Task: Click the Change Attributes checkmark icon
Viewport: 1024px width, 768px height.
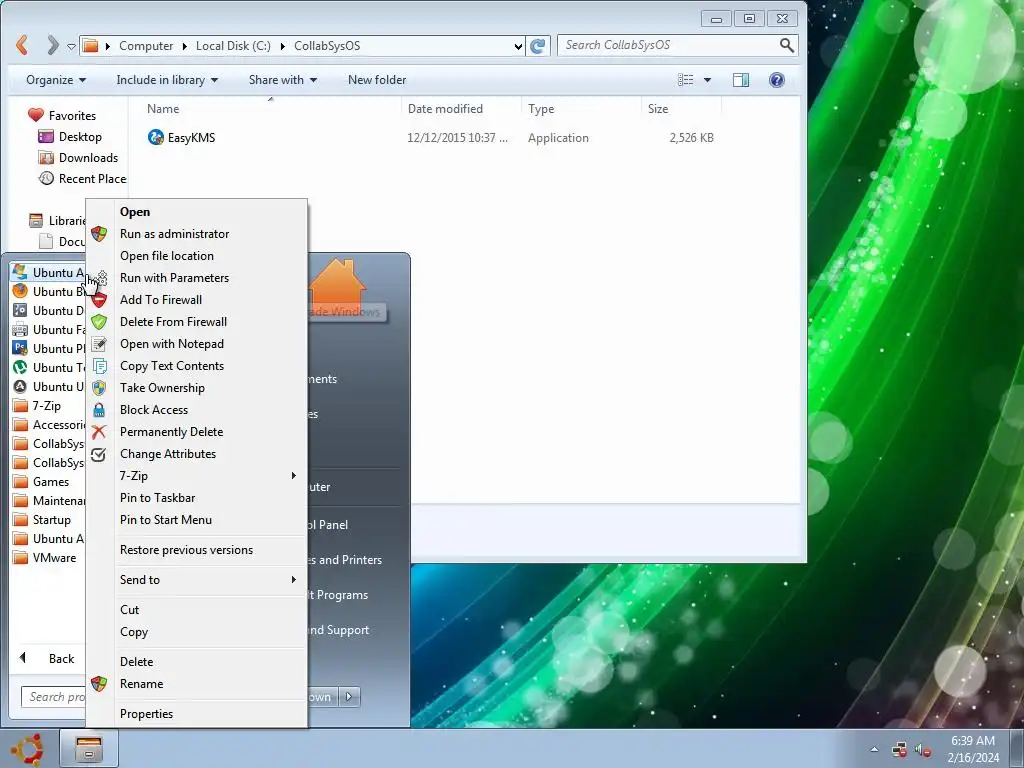Action: click(x=99, y=455)
